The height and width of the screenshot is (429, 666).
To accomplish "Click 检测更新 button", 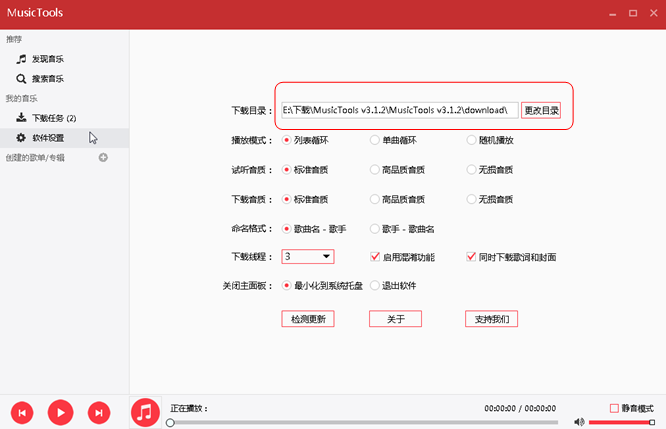I will (308, 319).
